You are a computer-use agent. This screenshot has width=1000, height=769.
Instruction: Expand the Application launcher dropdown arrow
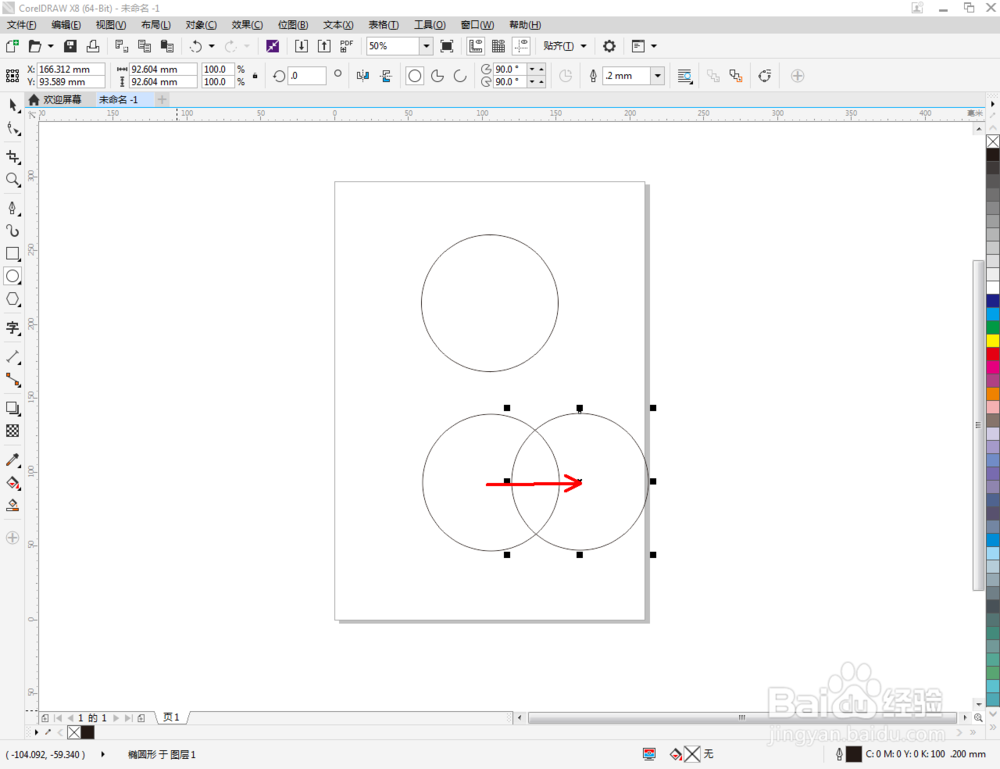654,46
